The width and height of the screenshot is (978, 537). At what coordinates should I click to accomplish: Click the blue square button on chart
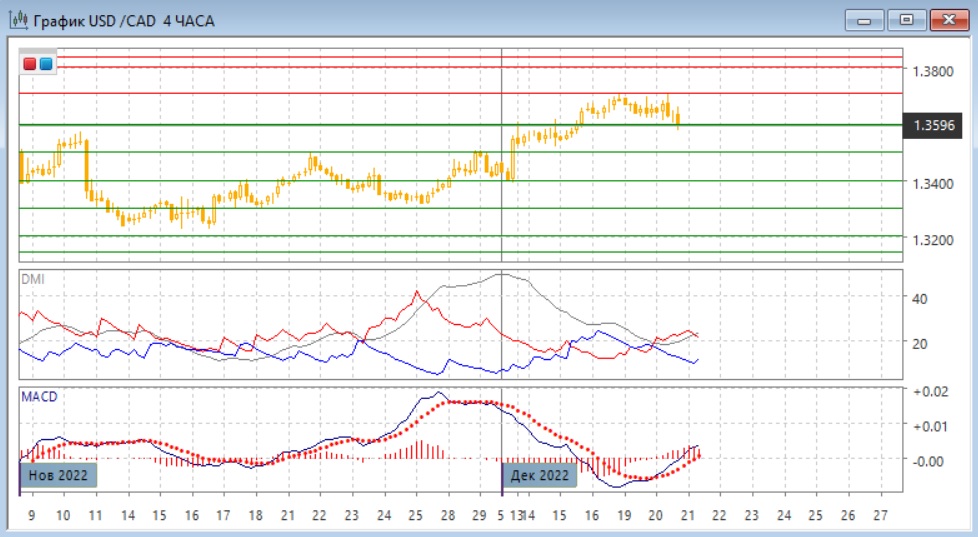coord(46,64)
